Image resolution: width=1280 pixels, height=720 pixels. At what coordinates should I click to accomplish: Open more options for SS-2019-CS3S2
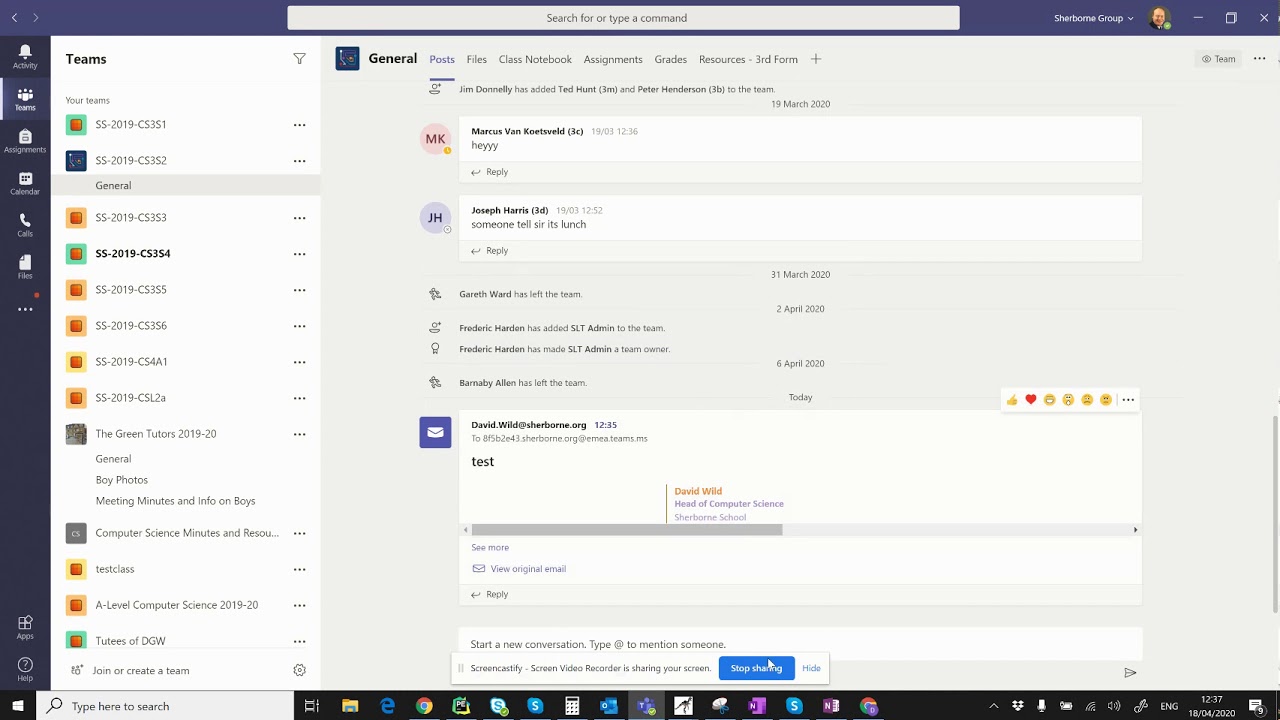pos(299,161)
